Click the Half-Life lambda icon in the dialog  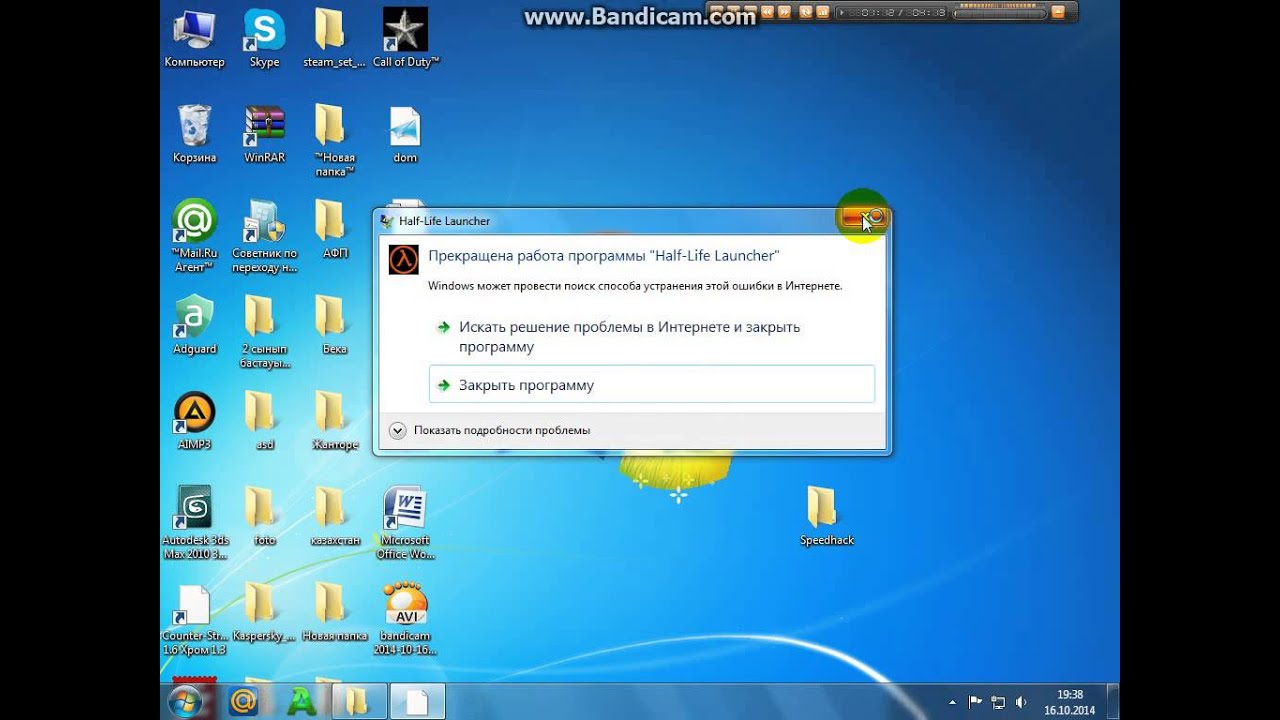(403, 259)
